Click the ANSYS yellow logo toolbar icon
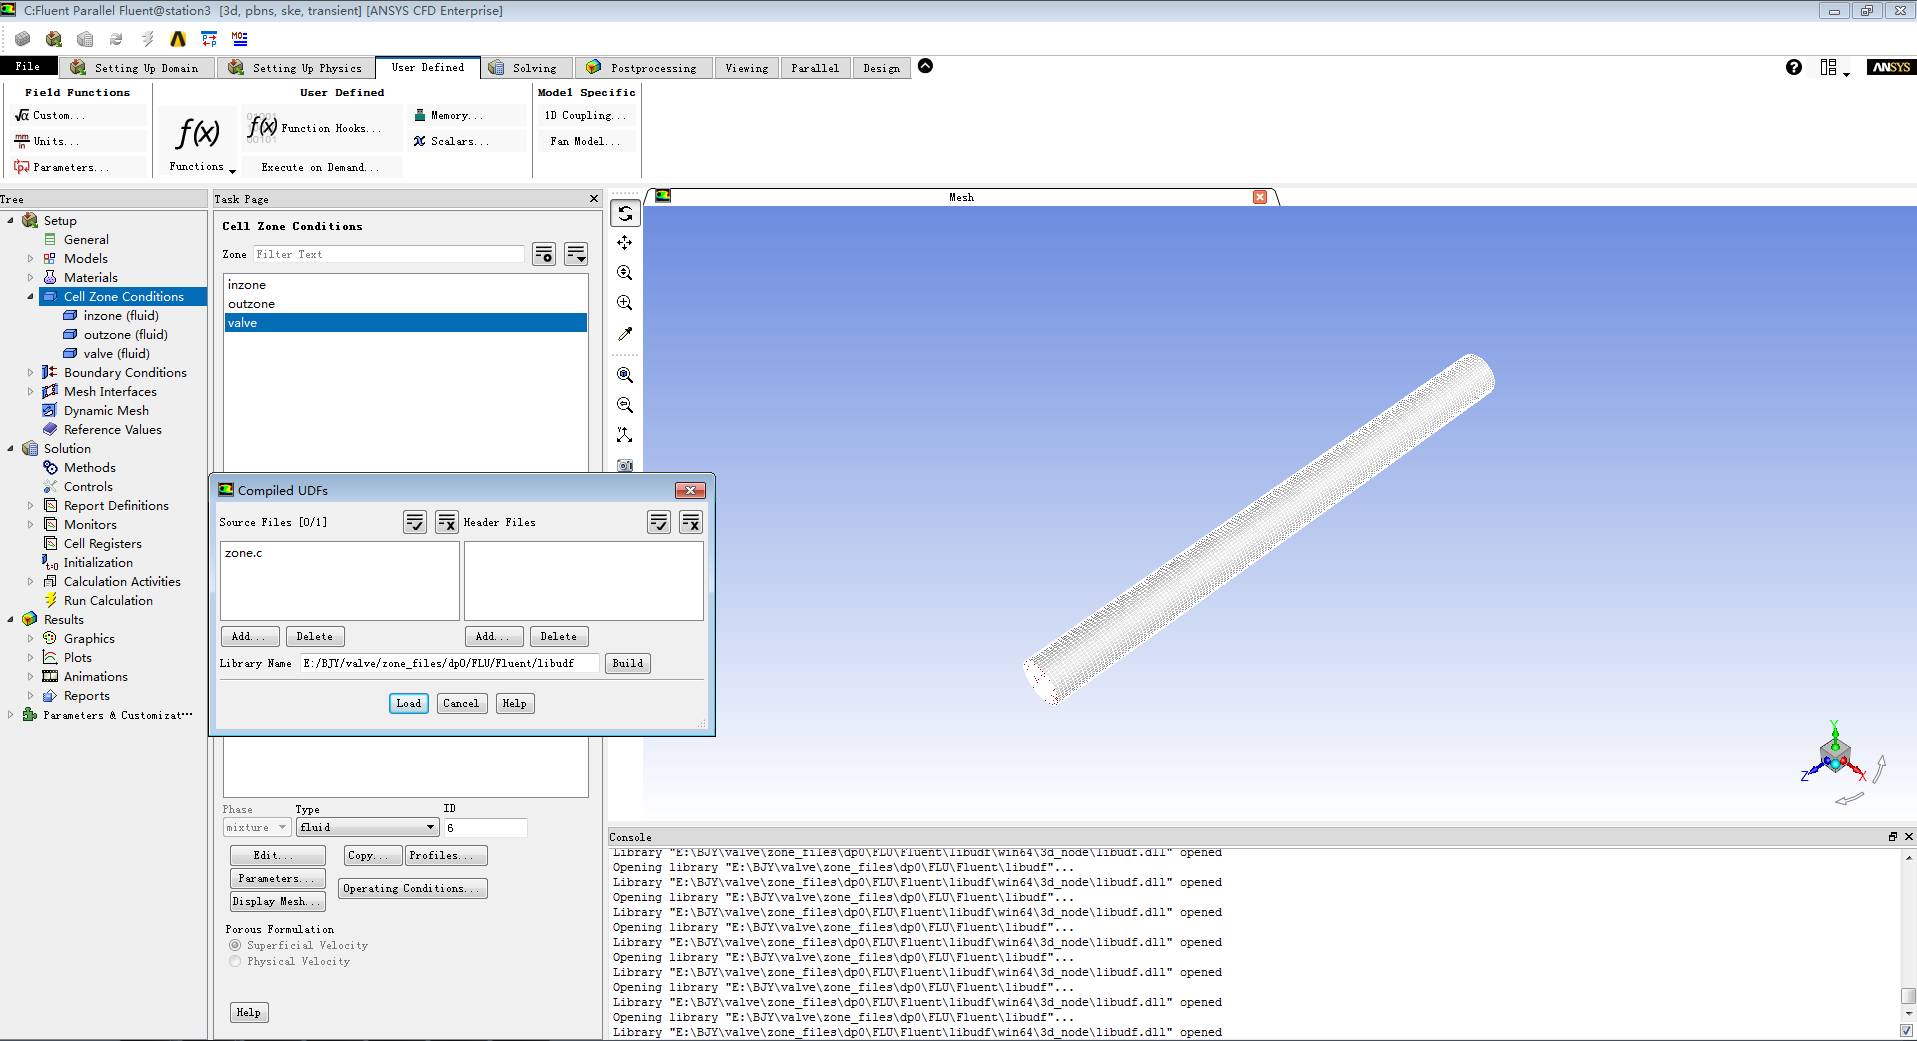Viewport: 1917px width, 1041px height. pyautogui.click(x=178, y=39)
